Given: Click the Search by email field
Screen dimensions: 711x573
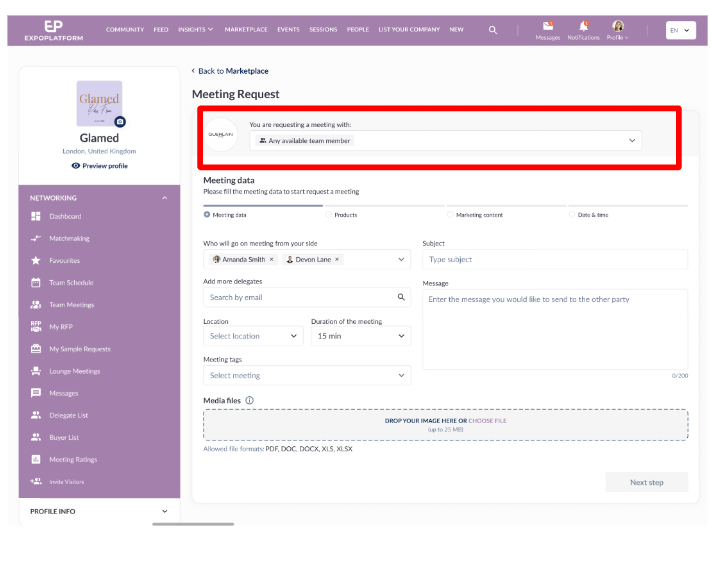Looking at the screenshot, I should 307,297.
